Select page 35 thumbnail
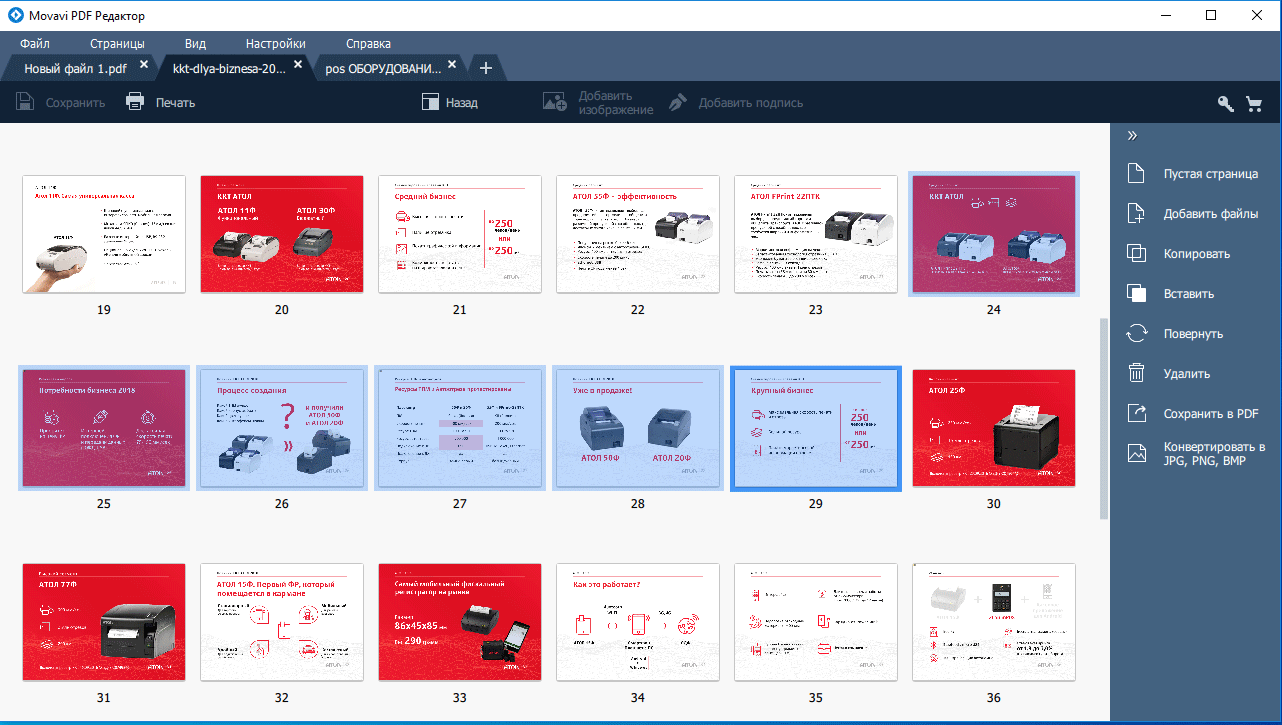The image size is (1282, 725). pos(816,622)
